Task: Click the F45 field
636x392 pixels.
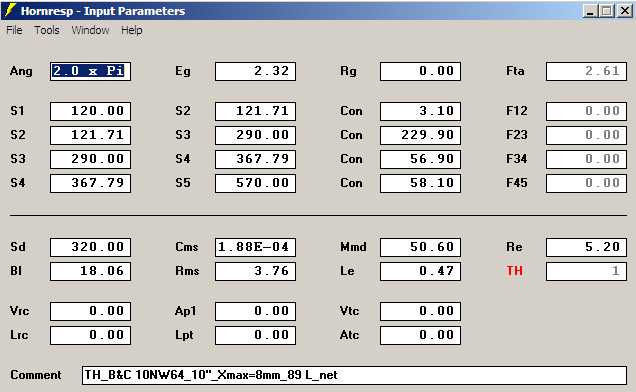Action: [586, 183]
